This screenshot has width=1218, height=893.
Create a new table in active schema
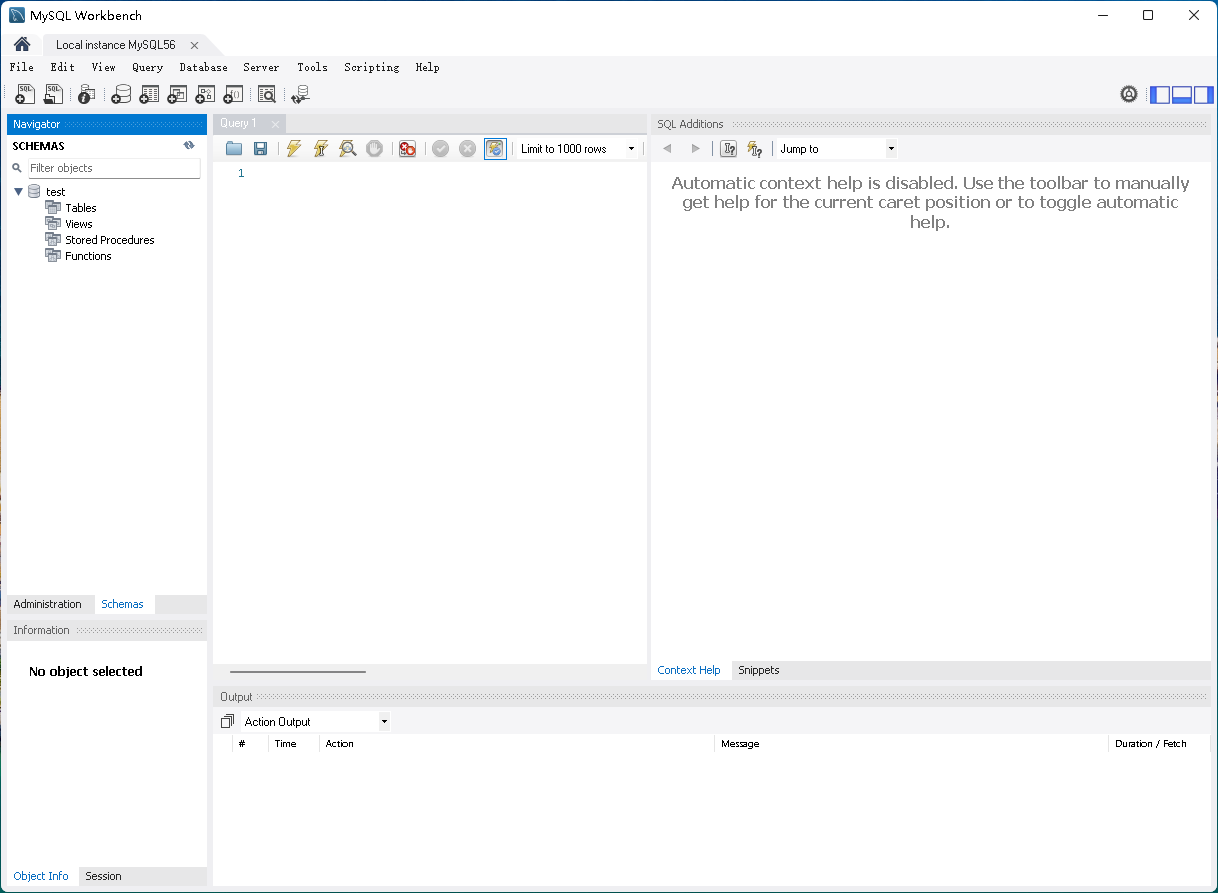click(149, 93)
